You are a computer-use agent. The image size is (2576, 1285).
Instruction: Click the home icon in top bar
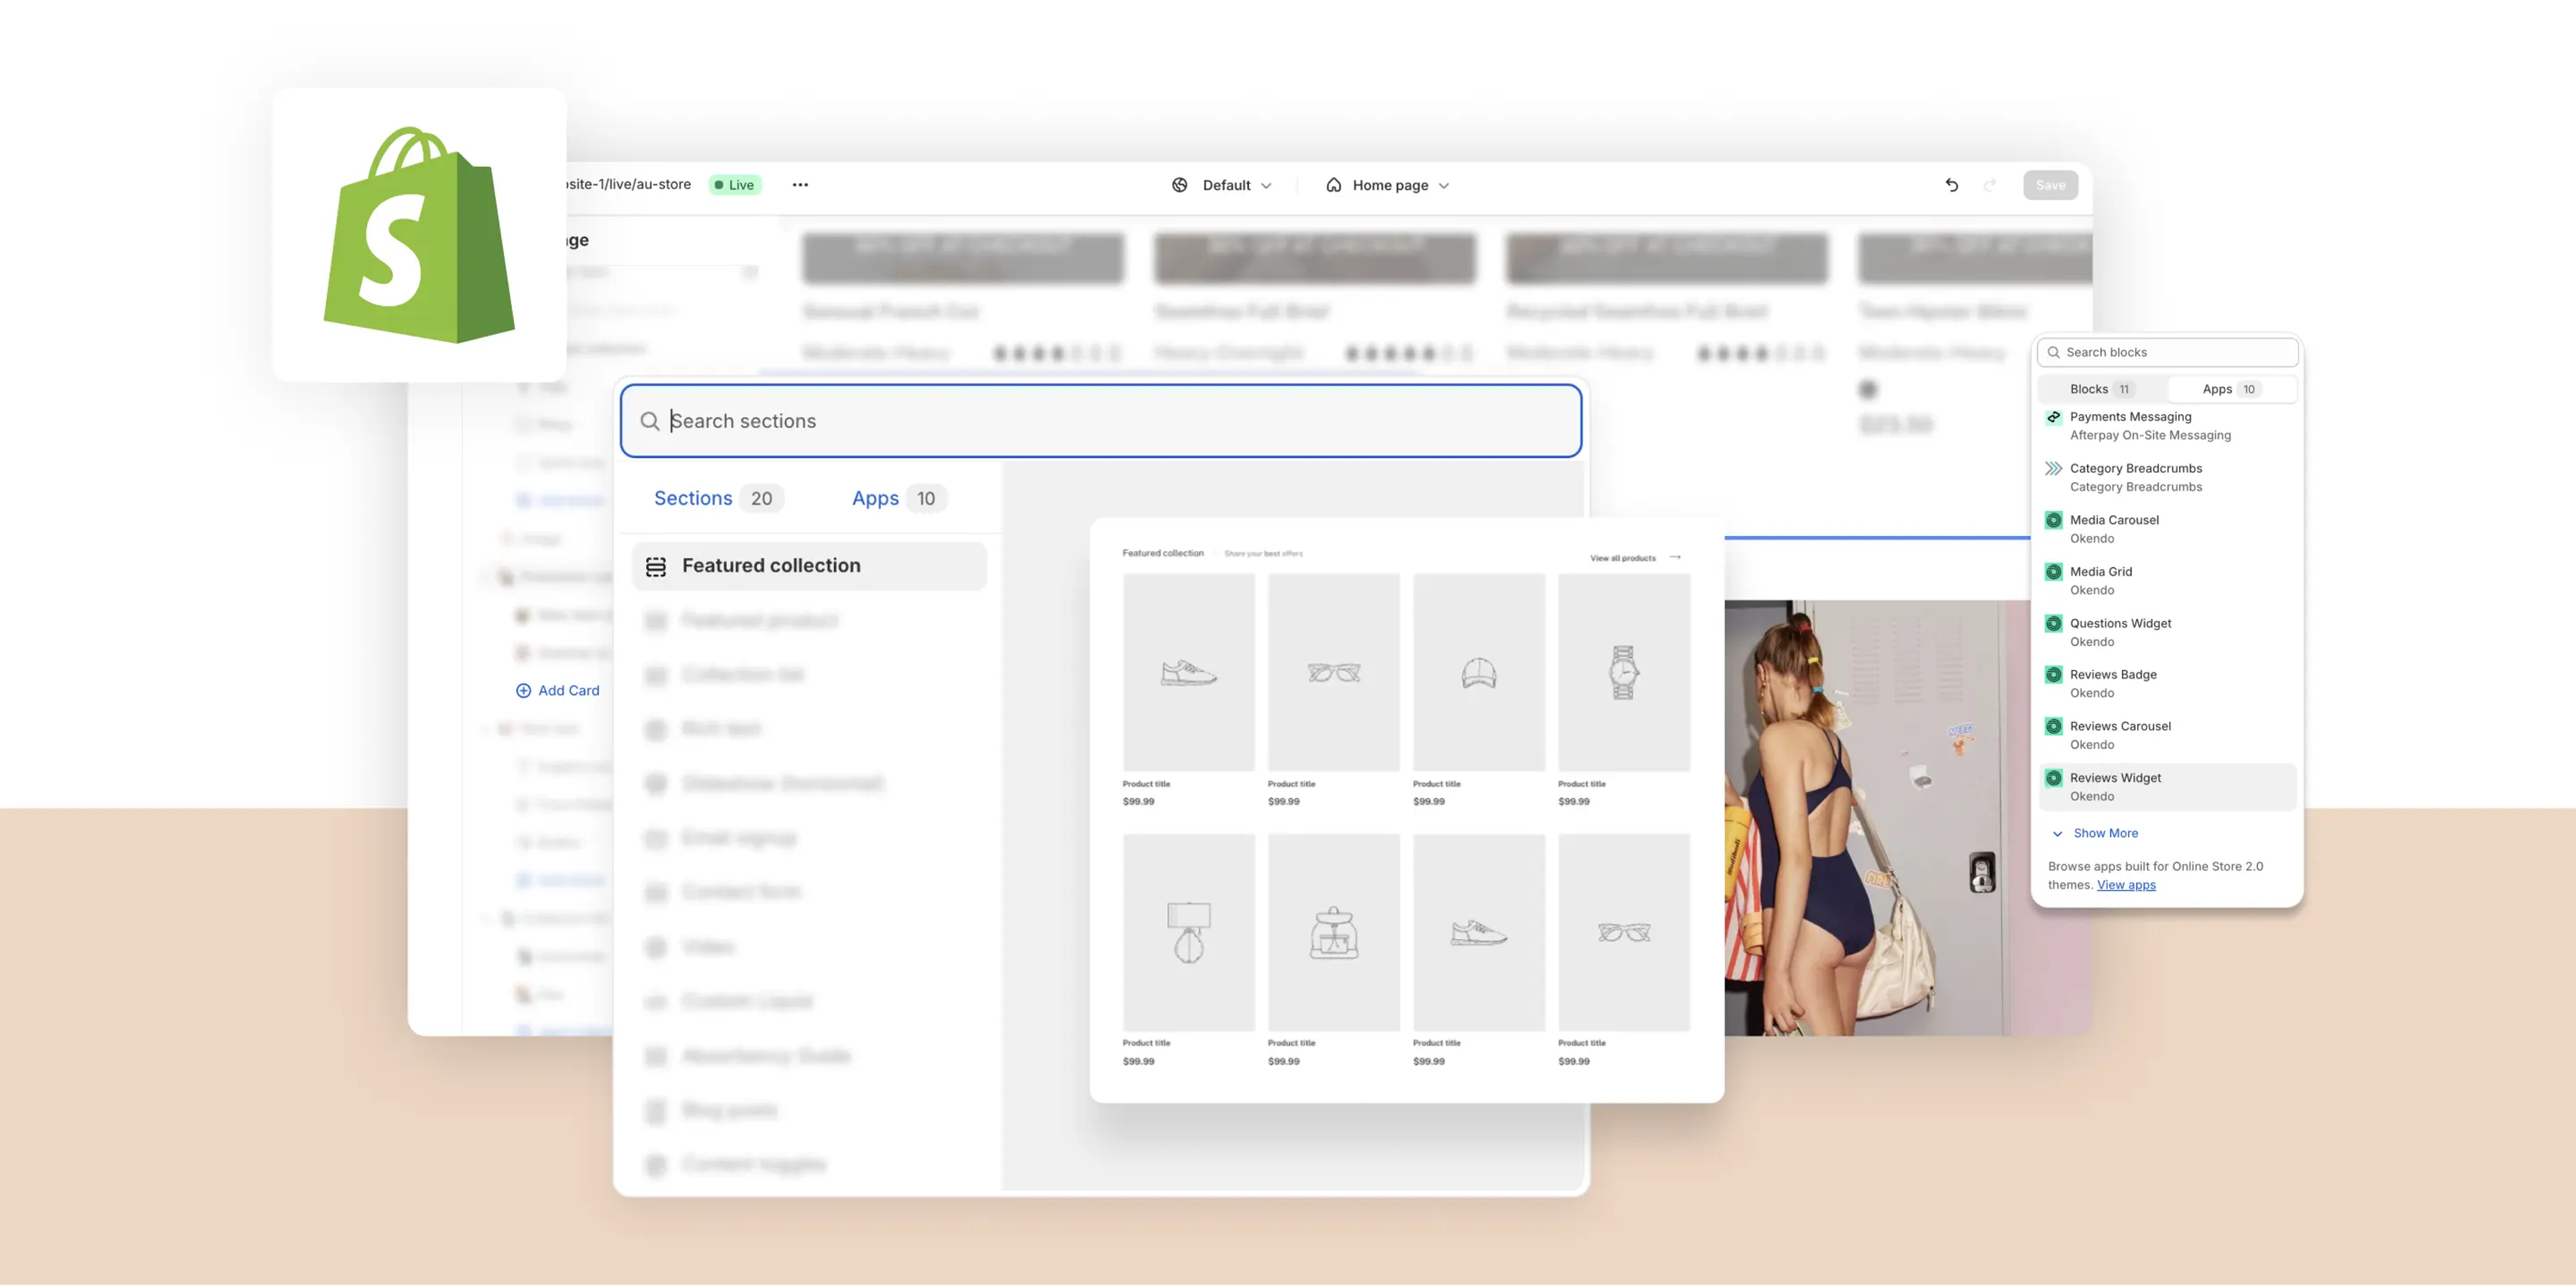point(1333,185)
